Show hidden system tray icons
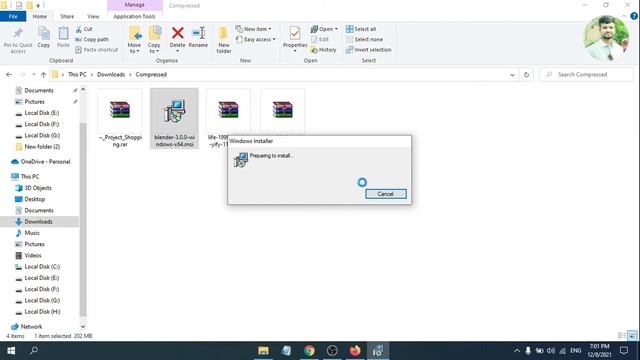The height and width of the screenshot is (360, 640). 517,351
